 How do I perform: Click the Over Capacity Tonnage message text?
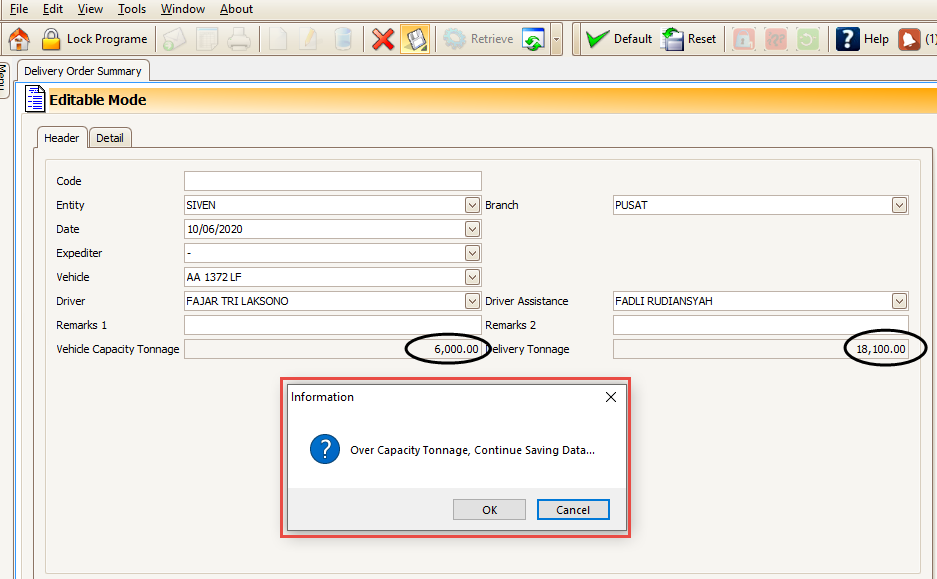(472, 450)
